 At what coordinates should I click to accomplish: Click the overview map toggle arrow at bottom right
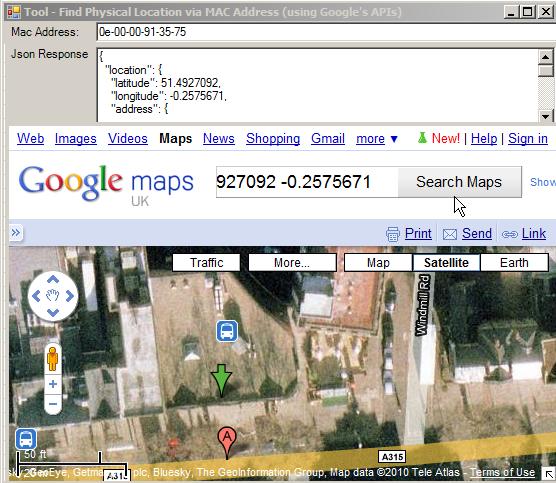(549, 474)
